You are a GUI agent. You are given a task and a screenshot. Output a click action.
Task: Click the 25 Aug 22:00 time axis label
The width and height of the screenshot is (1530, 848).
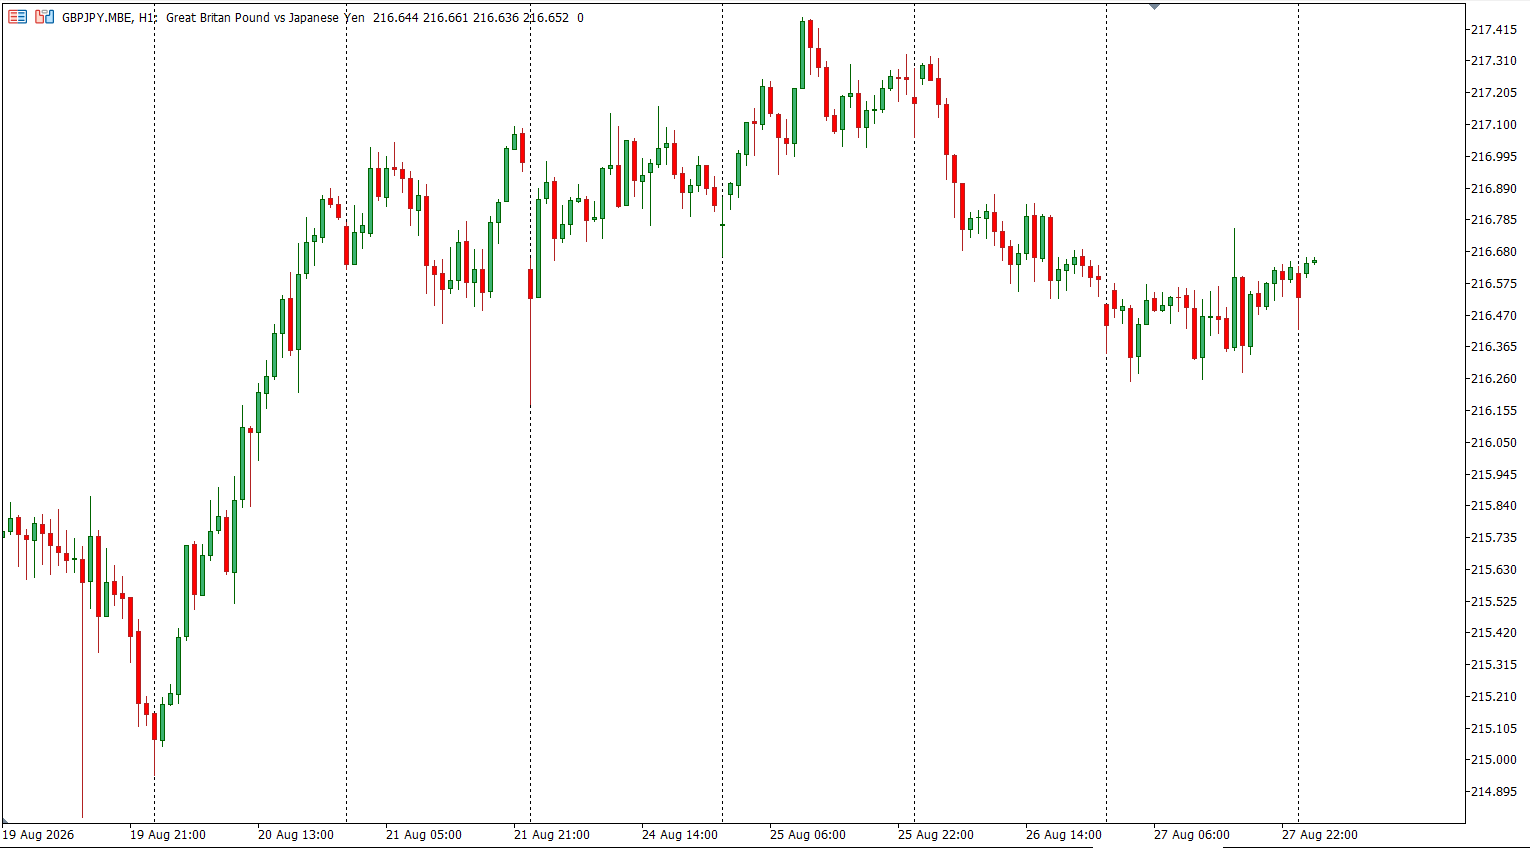pos(936,835)
